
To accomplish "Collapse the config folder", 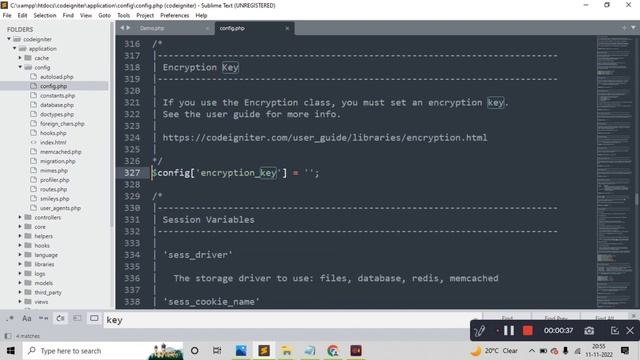I will 20,67.
